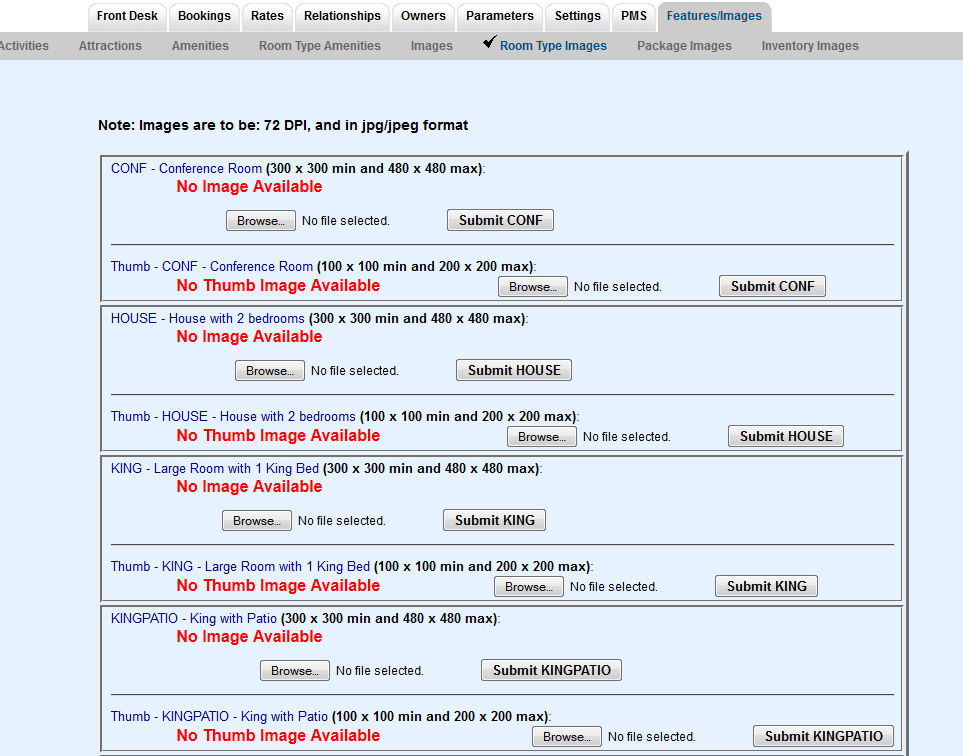Click Submit KINGPATIO for the main image

click(552, 669)
